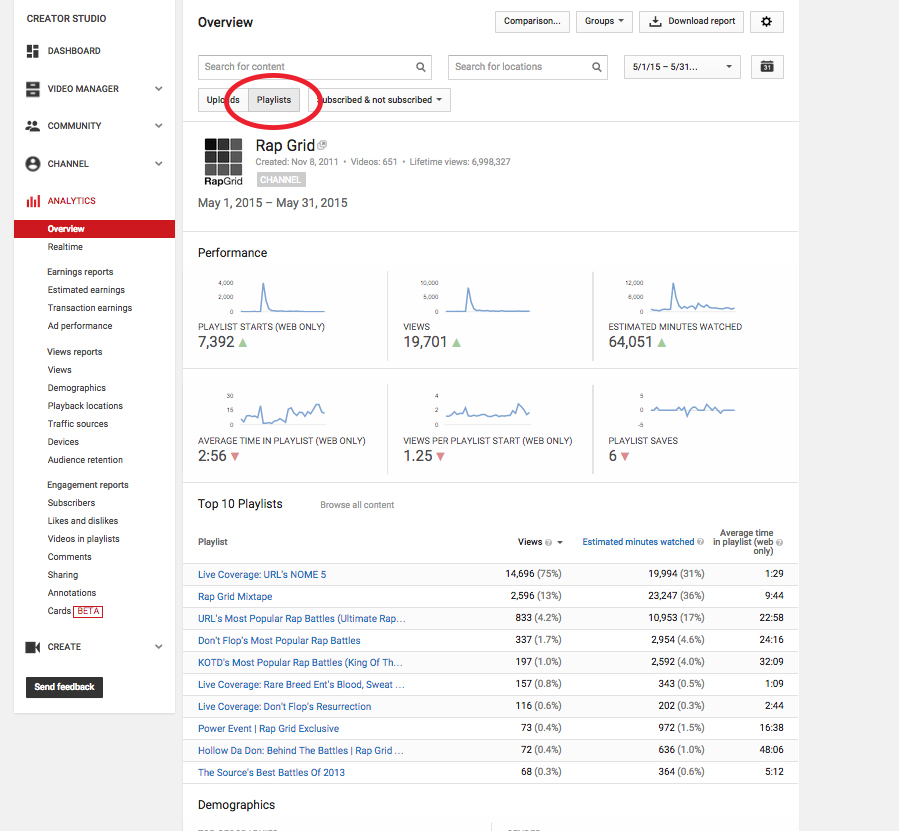Click the external link icon beside Rap Grid

(x=322, y=145)
